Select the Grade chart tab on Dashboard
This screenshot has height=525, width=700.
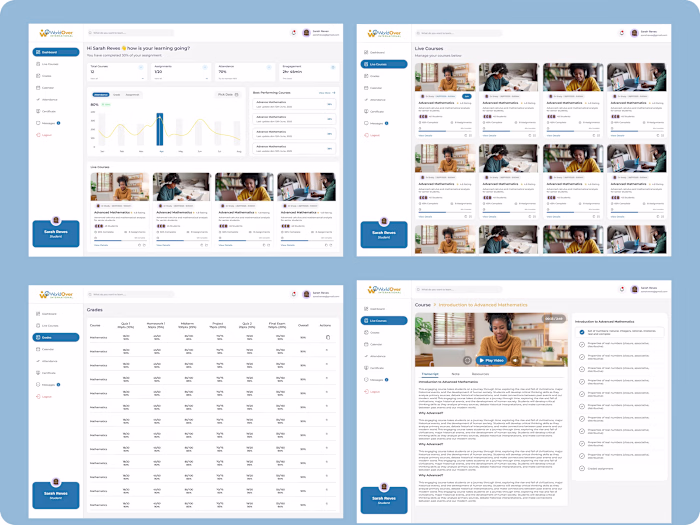(117, 95)
